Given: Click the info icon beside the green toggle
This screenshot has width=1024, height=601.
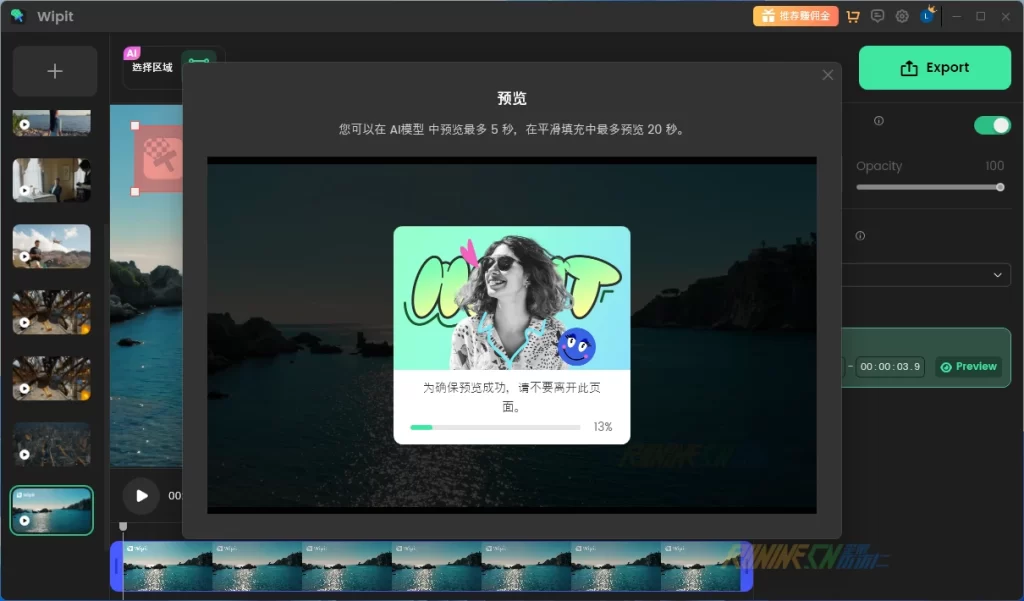Looking at the screenshot, I should click(x=879, y=121).
